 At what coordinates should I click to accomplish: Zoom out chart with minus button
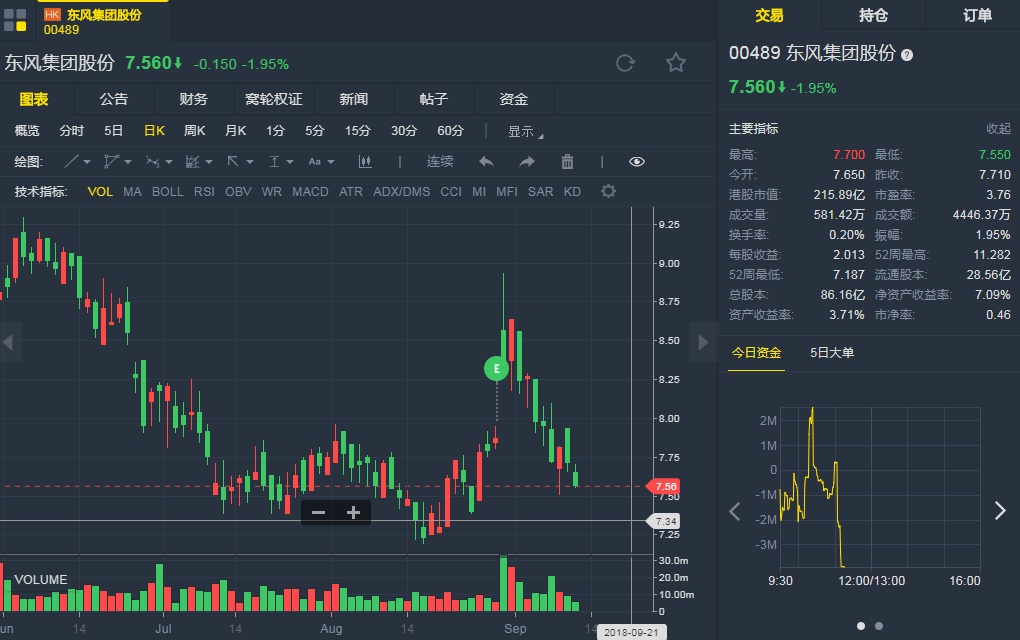point(318,513)
